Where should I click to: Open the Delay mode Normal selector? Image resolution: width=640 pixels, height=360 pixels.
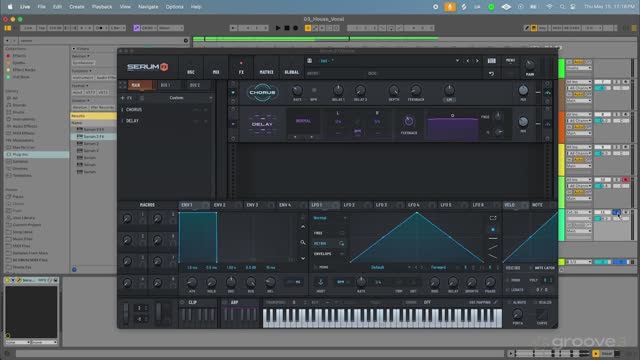coord(303,121)
